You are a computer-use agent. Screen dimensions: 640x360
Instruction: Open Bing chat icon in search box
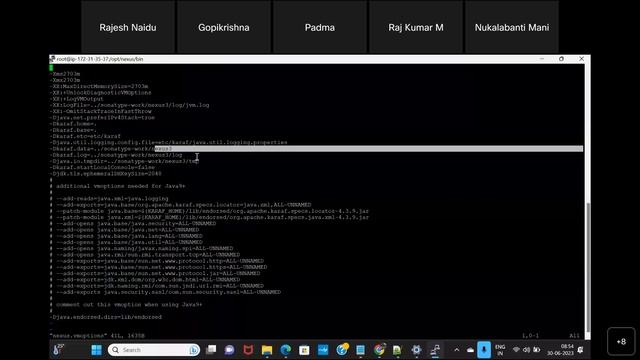pos(194,350)
